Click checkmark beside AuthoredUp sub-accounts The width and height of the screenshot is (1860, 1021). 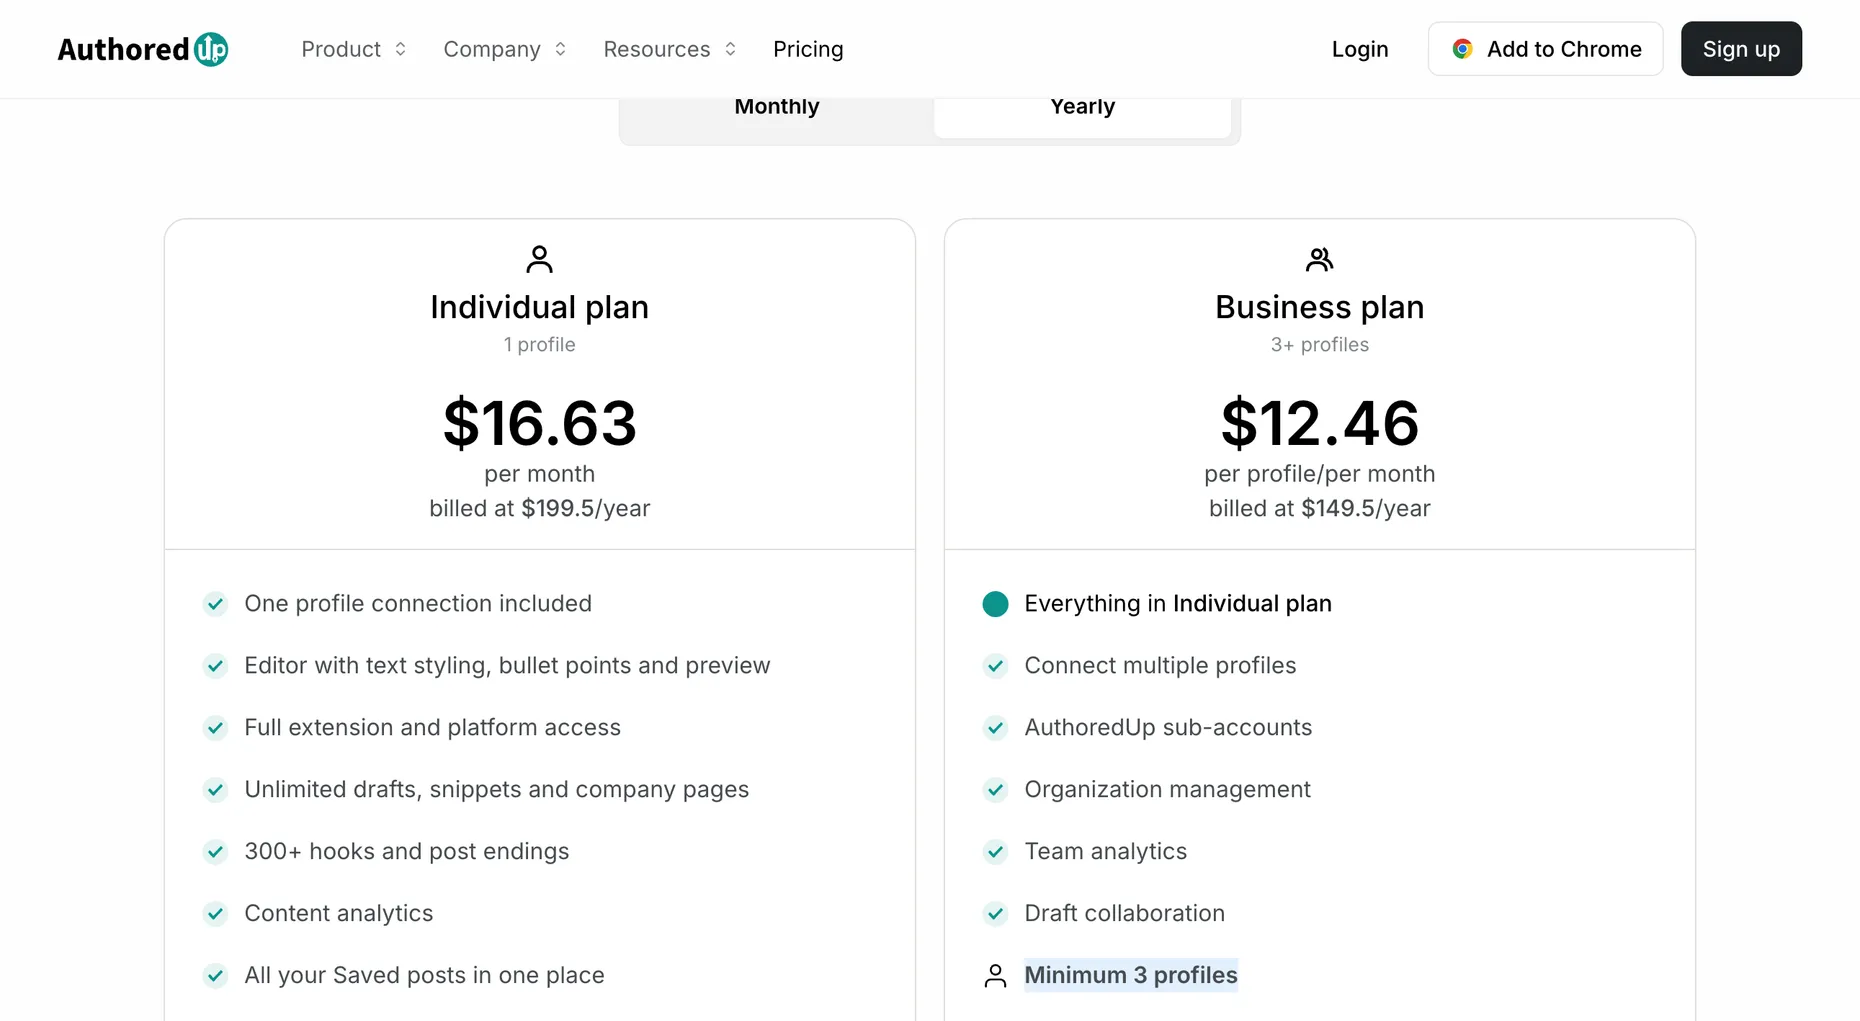pyautogui.click(x=995, y=728)
